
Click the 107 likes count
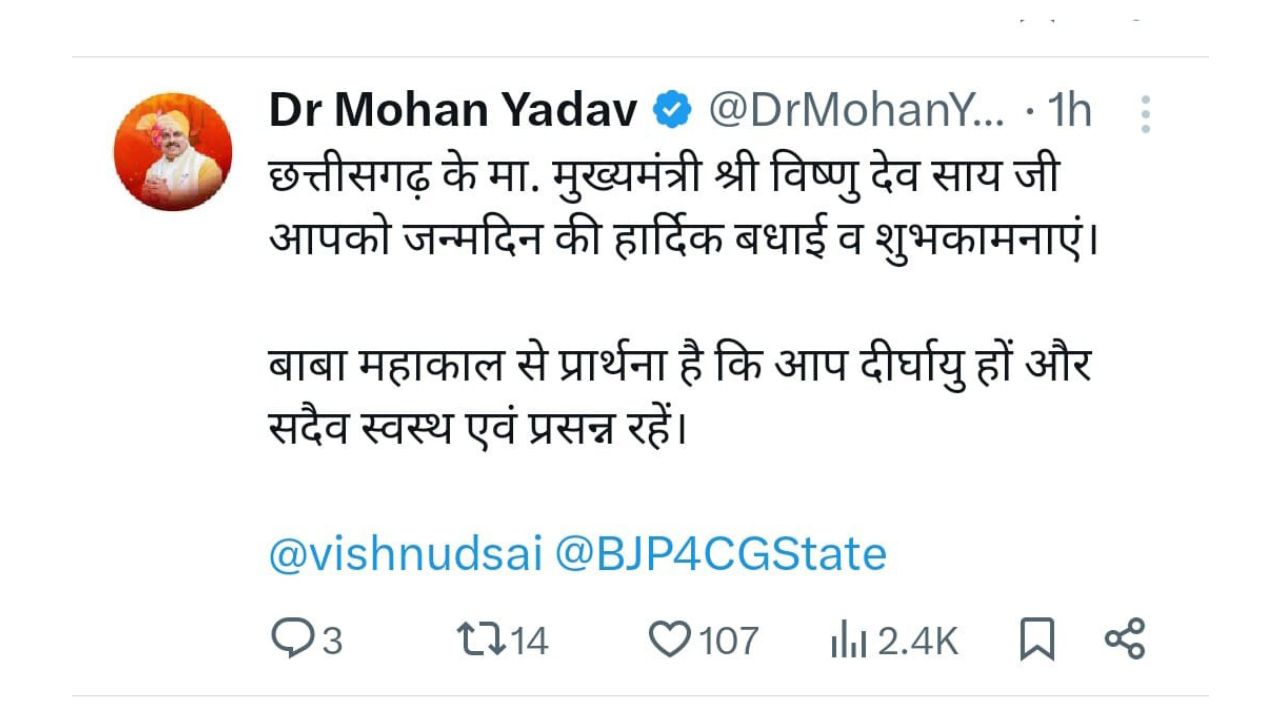click(728, 640)
